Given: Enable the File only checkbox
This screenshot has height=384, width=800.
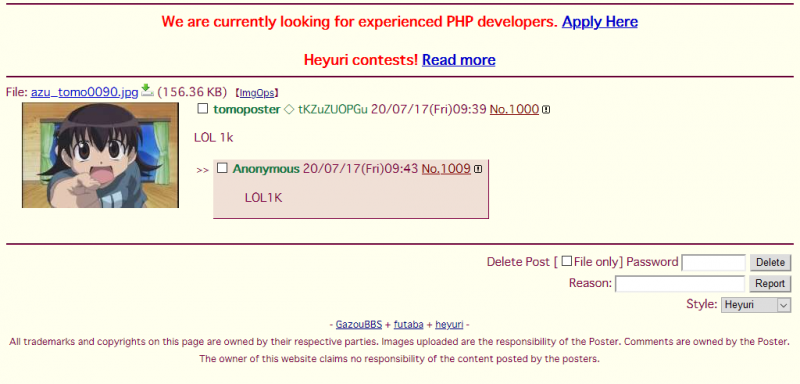Looking at the screenshot, I should tap(566, 261).
